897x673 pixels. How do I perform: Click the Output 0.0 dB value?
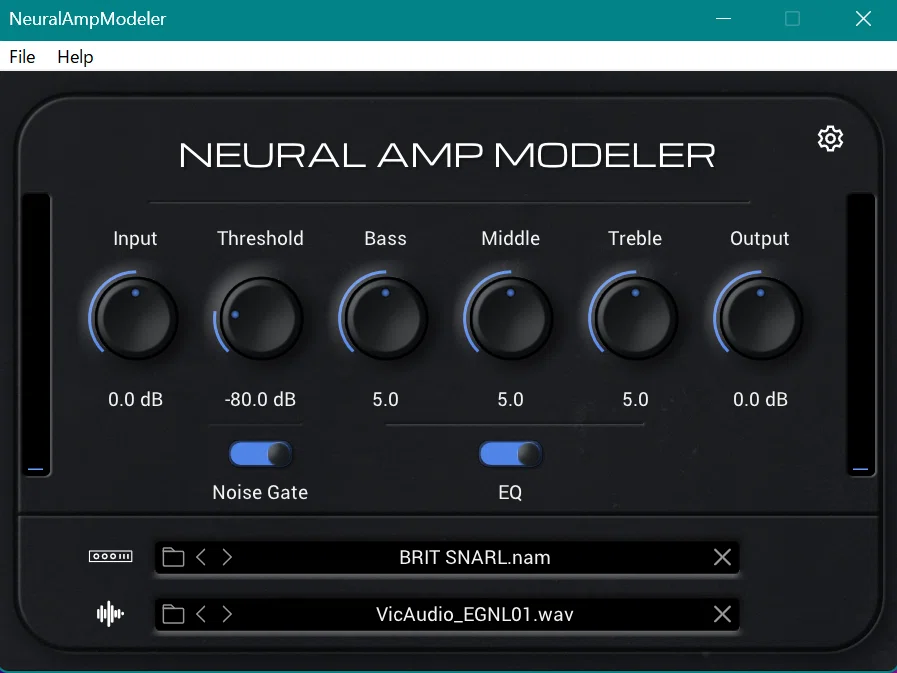click(760, 399)
